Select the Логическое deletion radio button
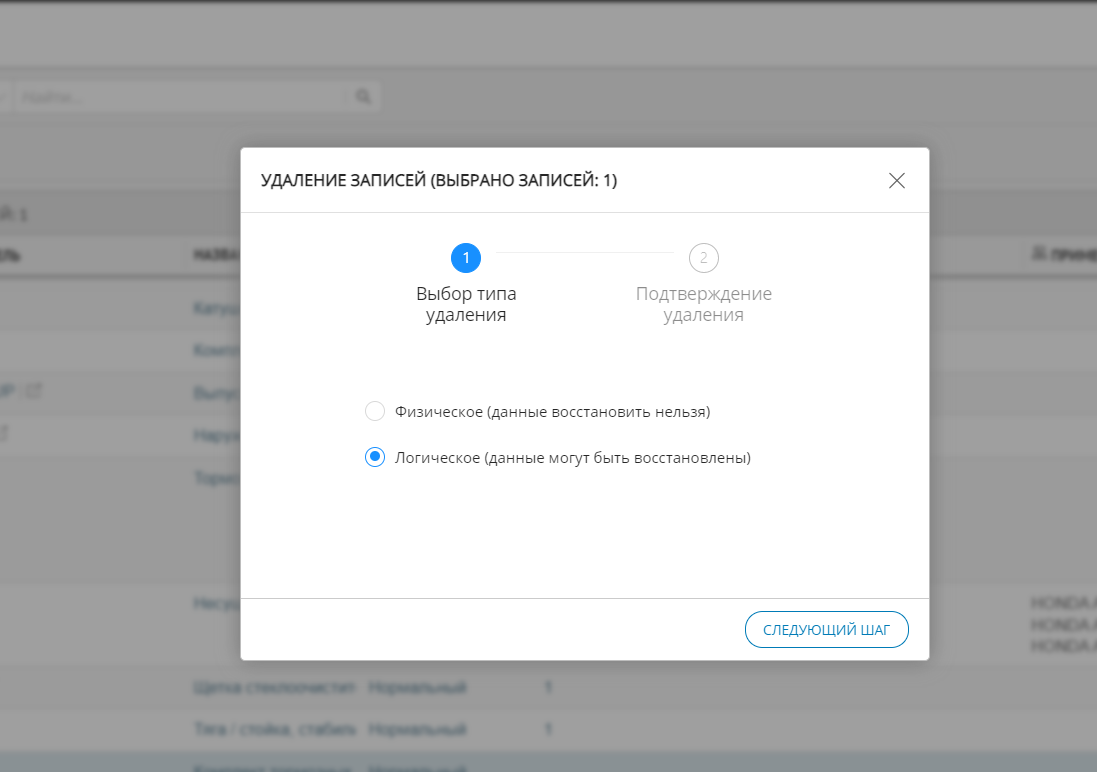 click(375, 457)
